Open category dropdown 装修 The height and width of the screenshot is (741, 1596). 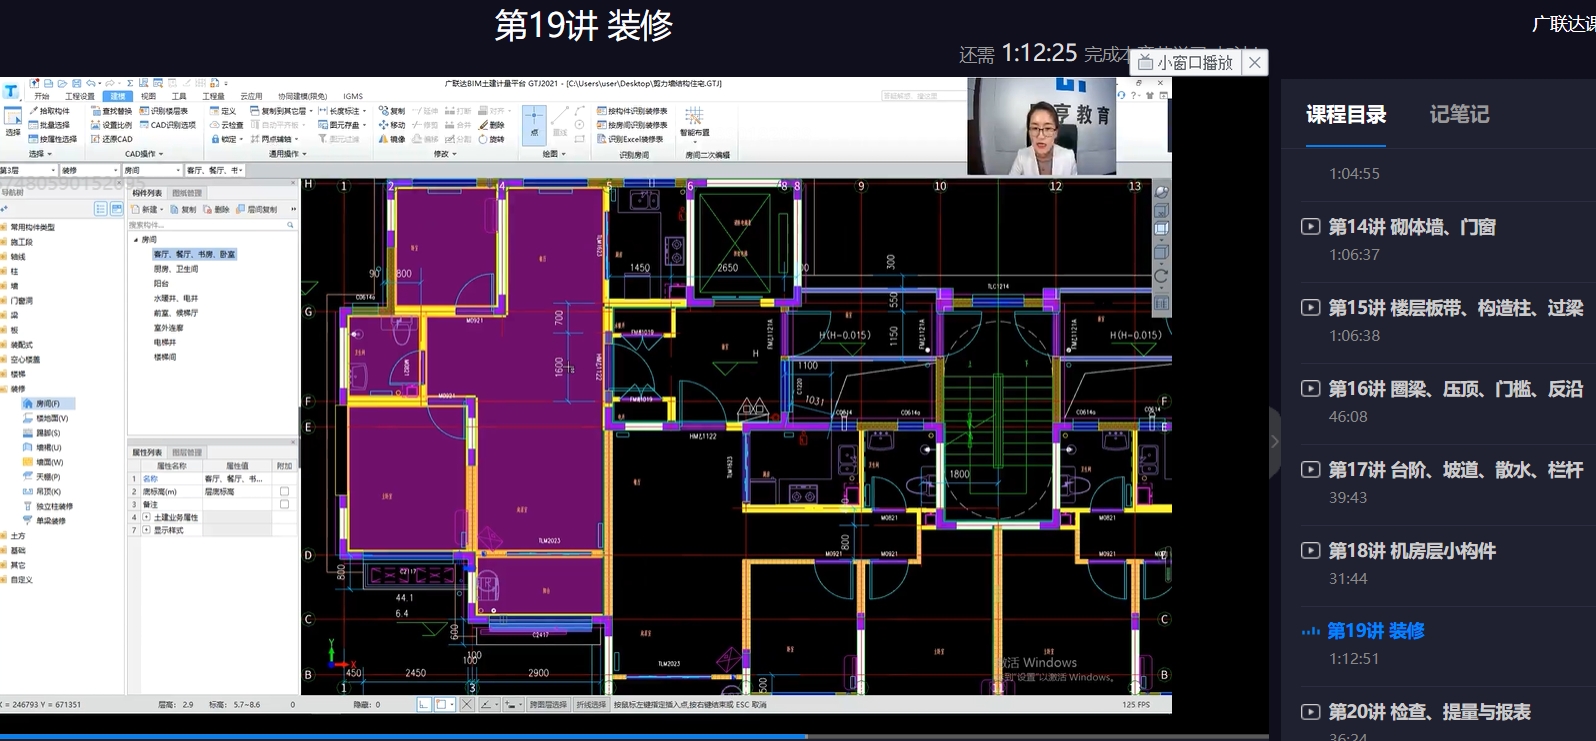pos(90,170)
